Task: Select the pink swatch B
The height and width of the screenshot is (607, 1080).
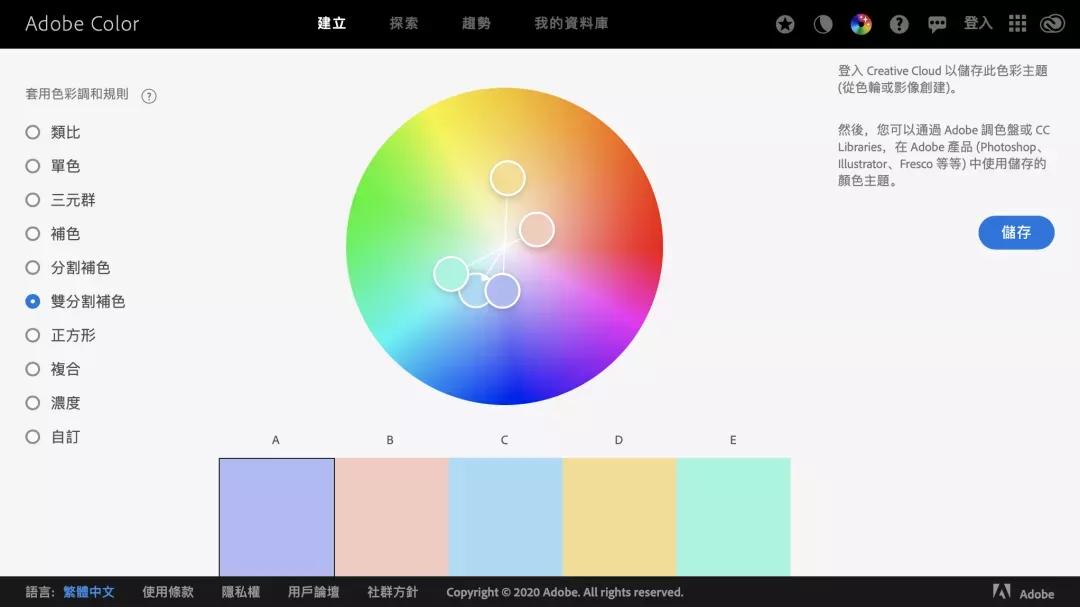Action: 391,517
